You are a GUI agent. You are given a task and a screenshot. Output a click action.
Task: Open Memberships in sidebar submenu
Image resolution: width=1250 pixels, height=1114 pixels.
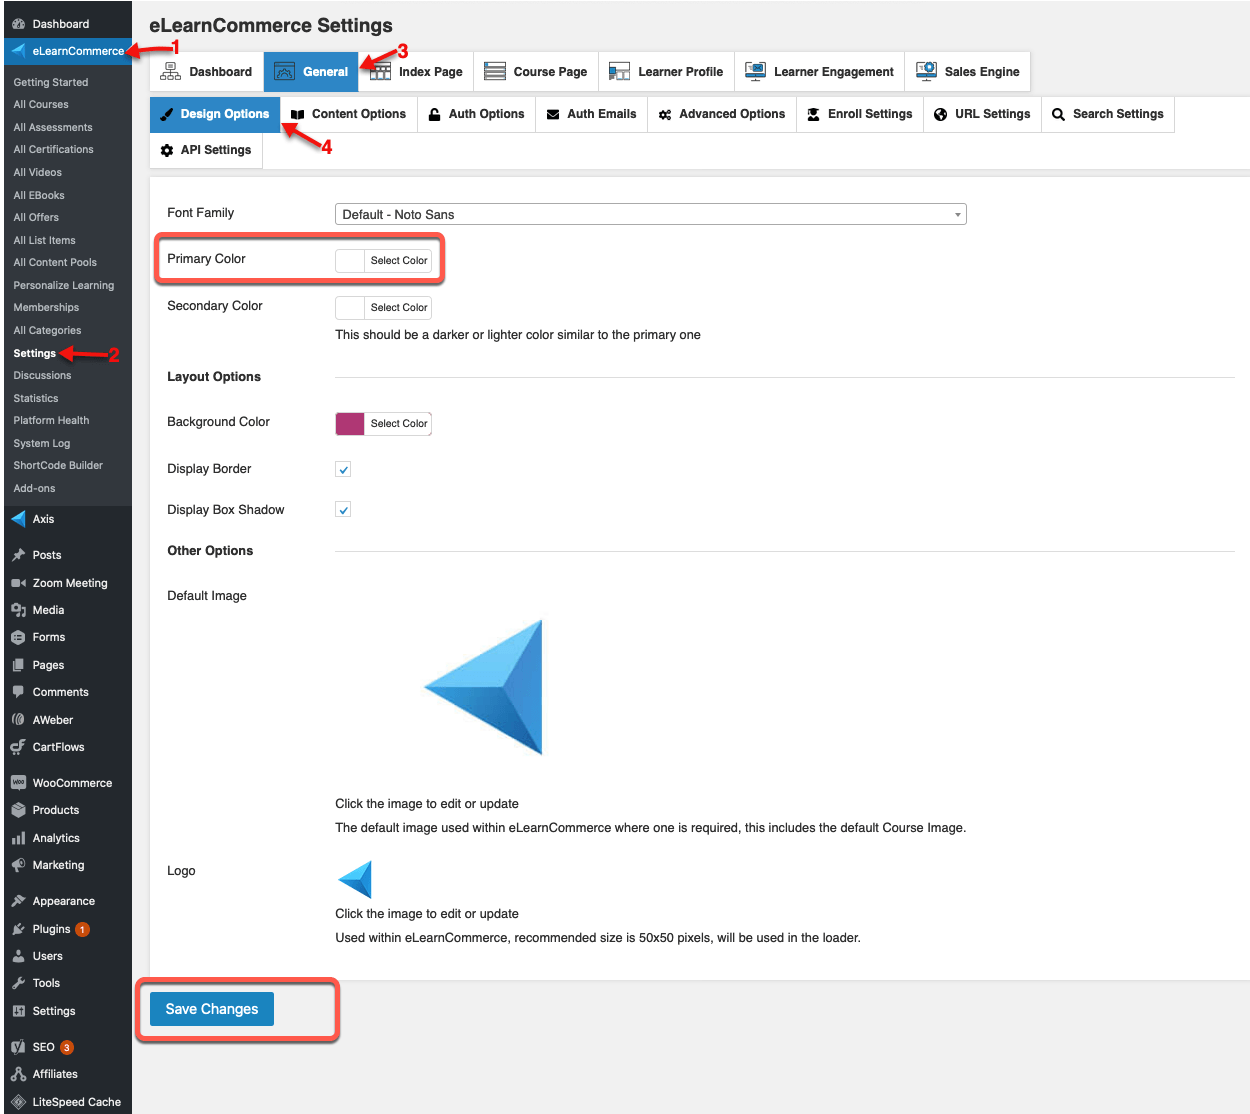(x=46, y=307)
